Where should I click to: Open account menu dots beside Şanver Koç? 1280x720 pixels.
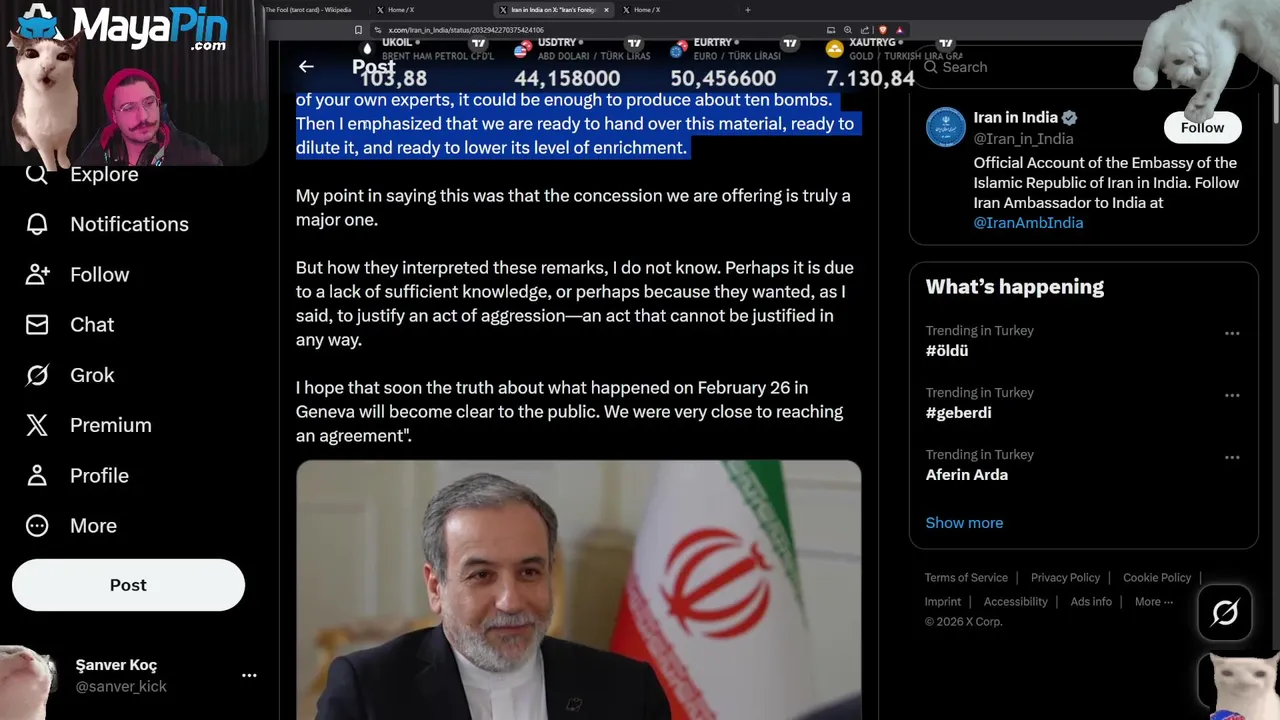coord(249,676)
